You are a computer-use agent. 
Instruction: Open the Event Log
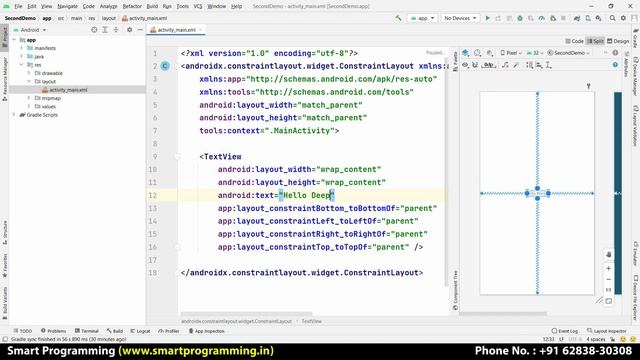click(x=565, y=331)
